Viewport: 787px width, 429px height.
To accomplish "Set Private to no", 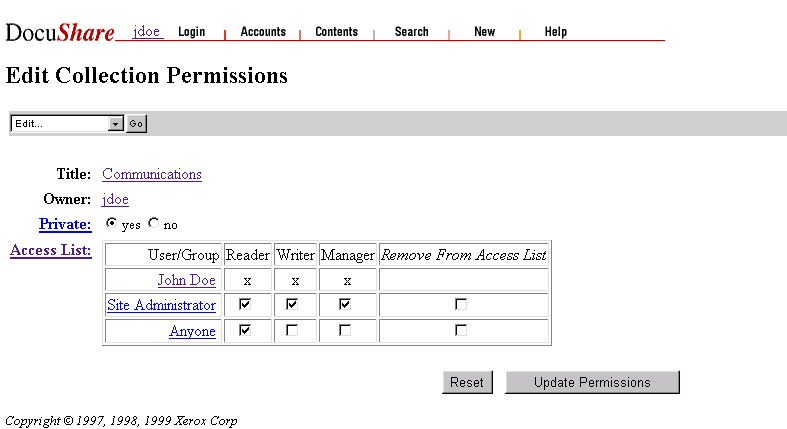I will pyautogui.click(x=153, y=224).
